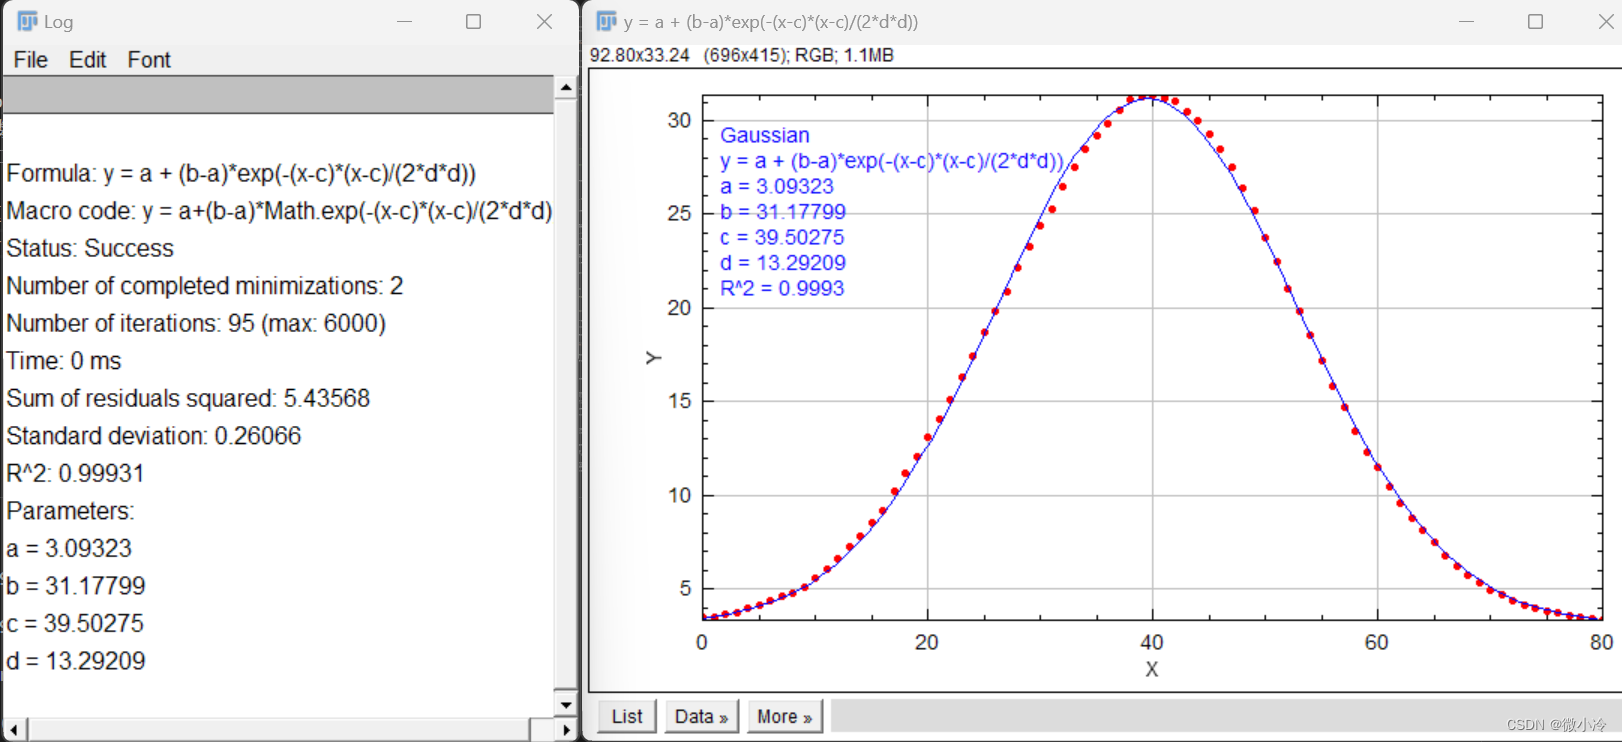The height and width of the screenshot is (742, 1622).
Task: Open the File menu in Log window
Action: click(x=30, y=60)
